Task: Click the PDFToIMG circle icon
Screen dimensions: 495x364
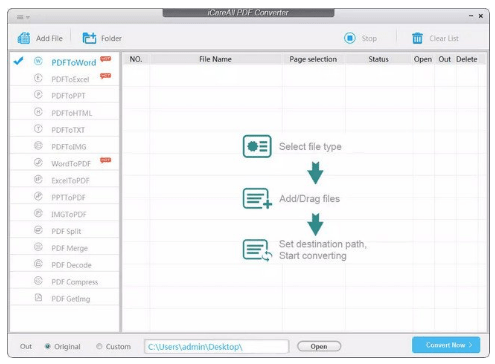Action: [x=38, y=146]
